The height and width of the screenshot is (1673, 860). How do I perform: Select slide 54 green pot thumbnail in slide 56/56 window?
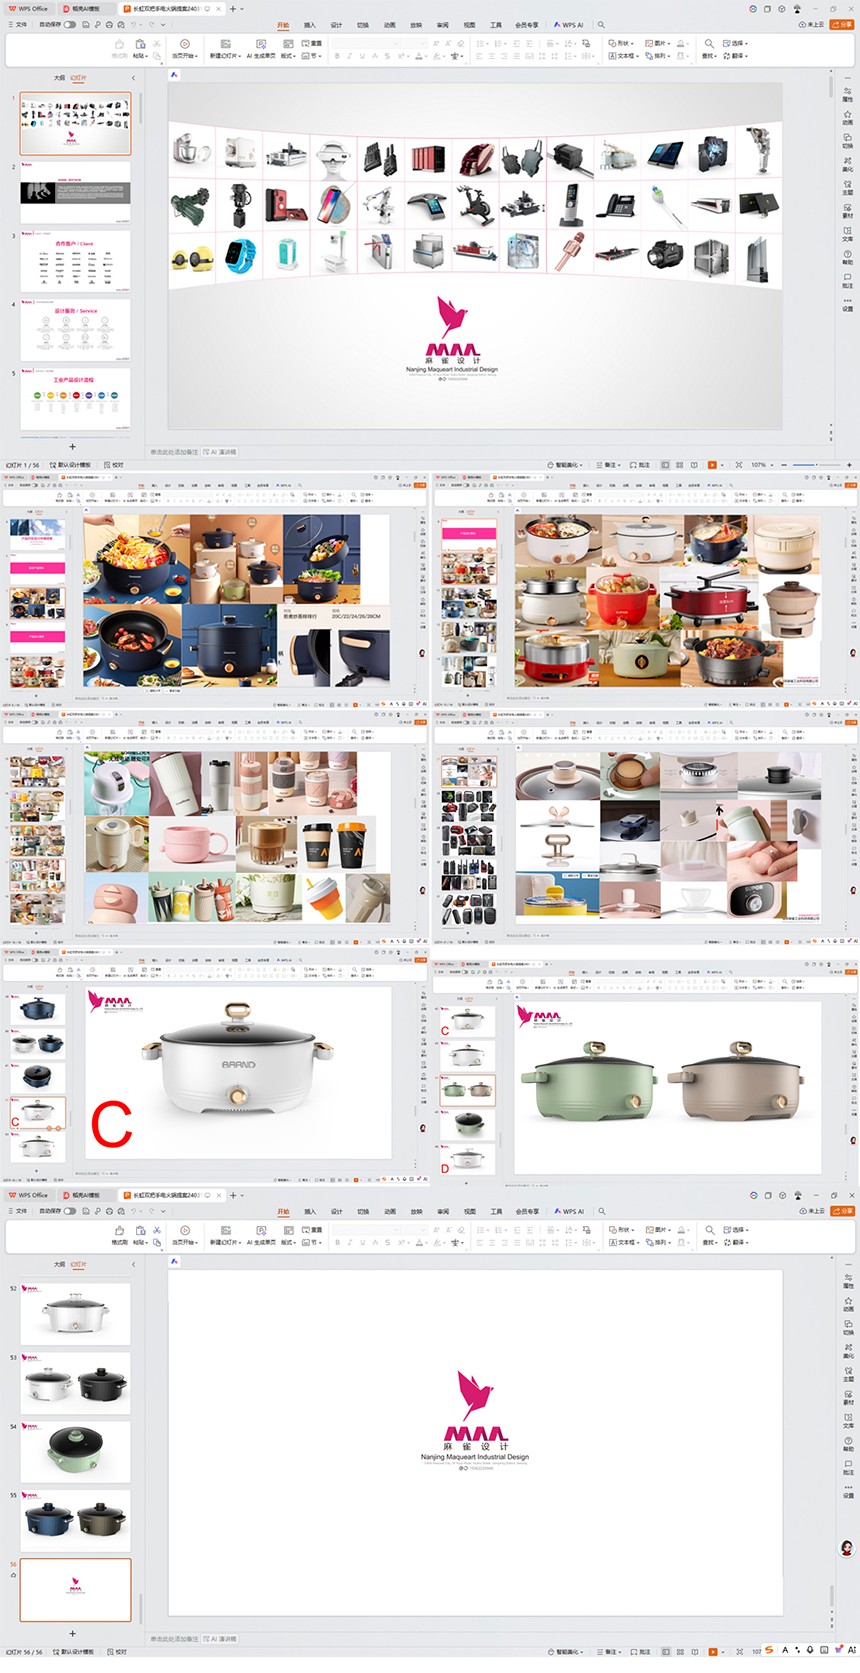click(76, 1452)
